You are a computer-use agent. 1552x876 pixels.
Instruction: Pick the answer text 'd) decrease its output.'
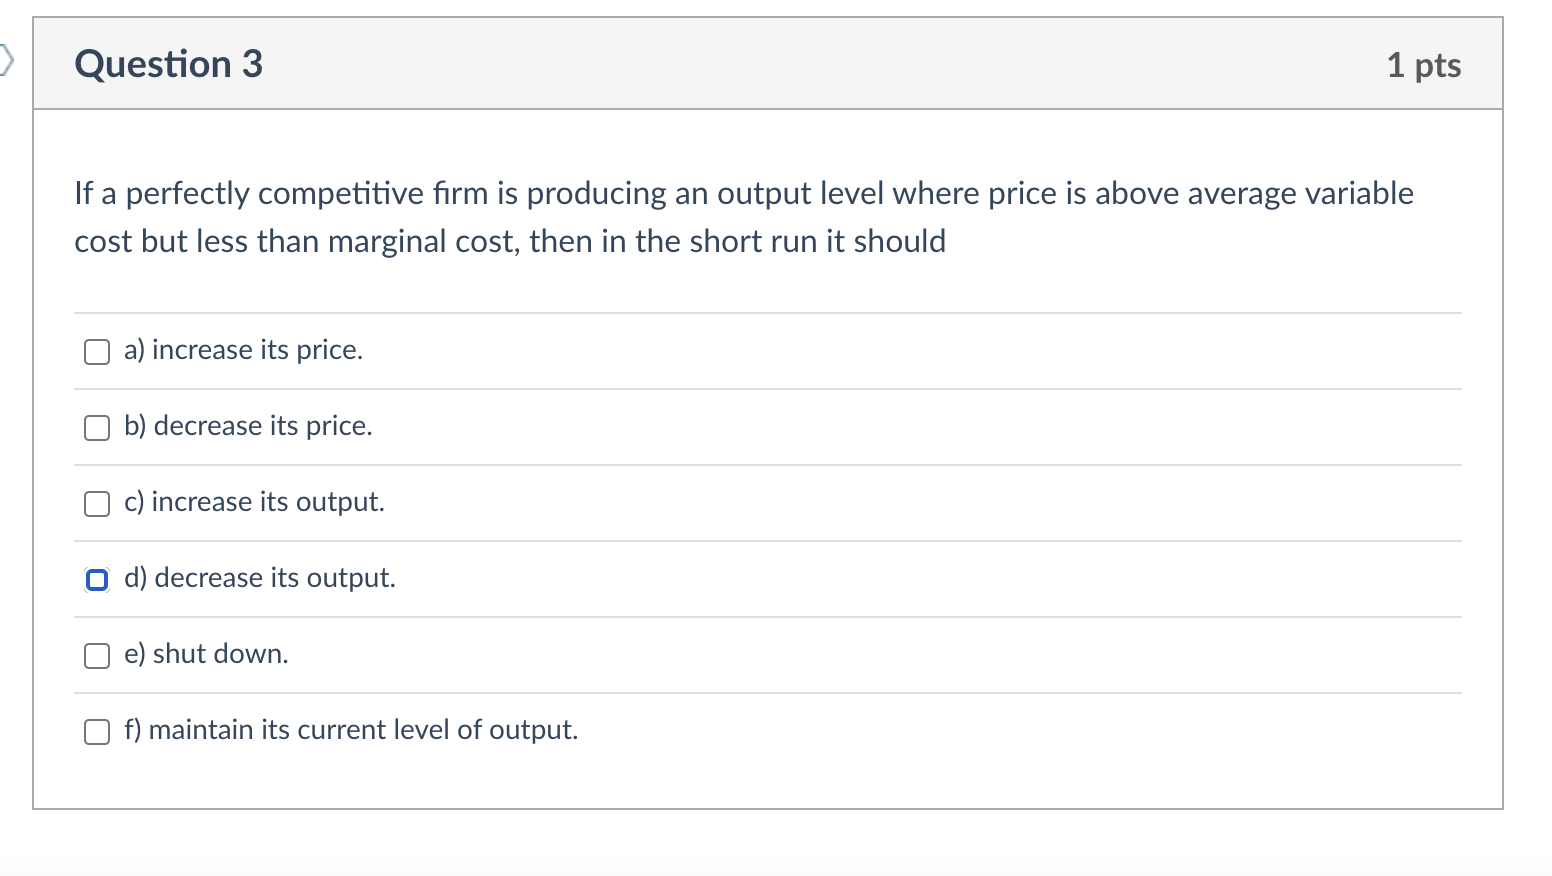pos(260,578)
